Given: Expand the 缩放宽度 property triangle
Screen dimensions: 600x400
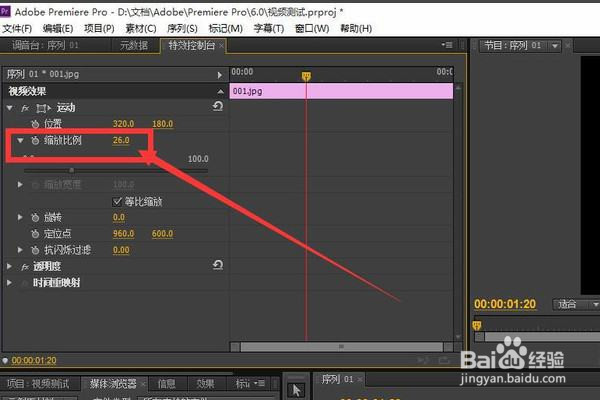Looking at the screenshot, I should coord(20,184).
